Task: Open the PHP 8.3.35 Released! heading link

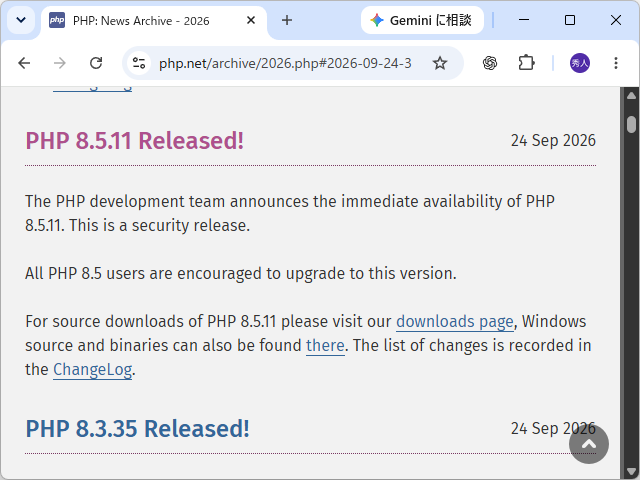Action: pos(138,429)
